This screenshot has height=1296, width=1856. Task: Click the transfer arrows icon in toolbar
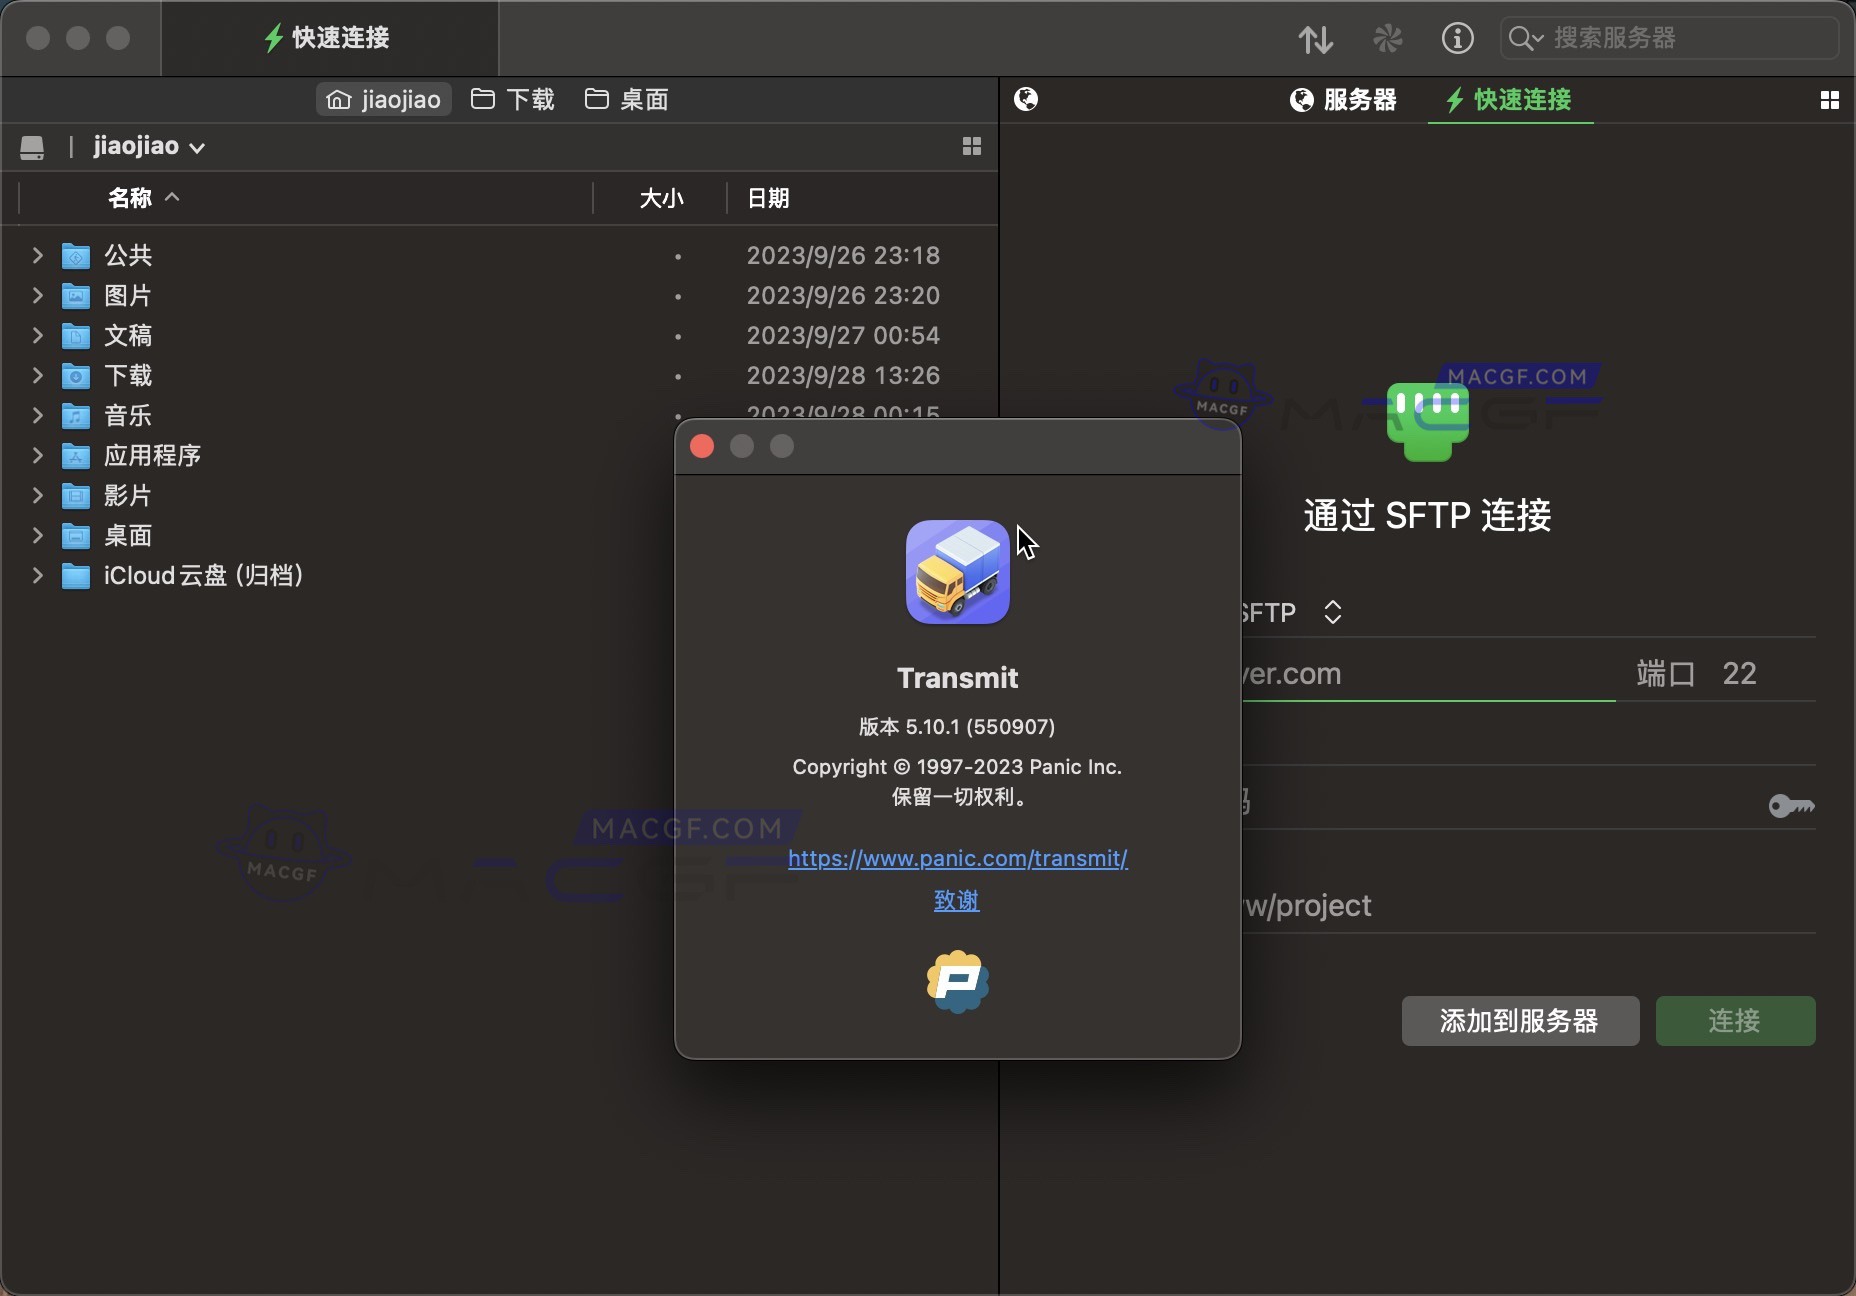(1315, 38)
